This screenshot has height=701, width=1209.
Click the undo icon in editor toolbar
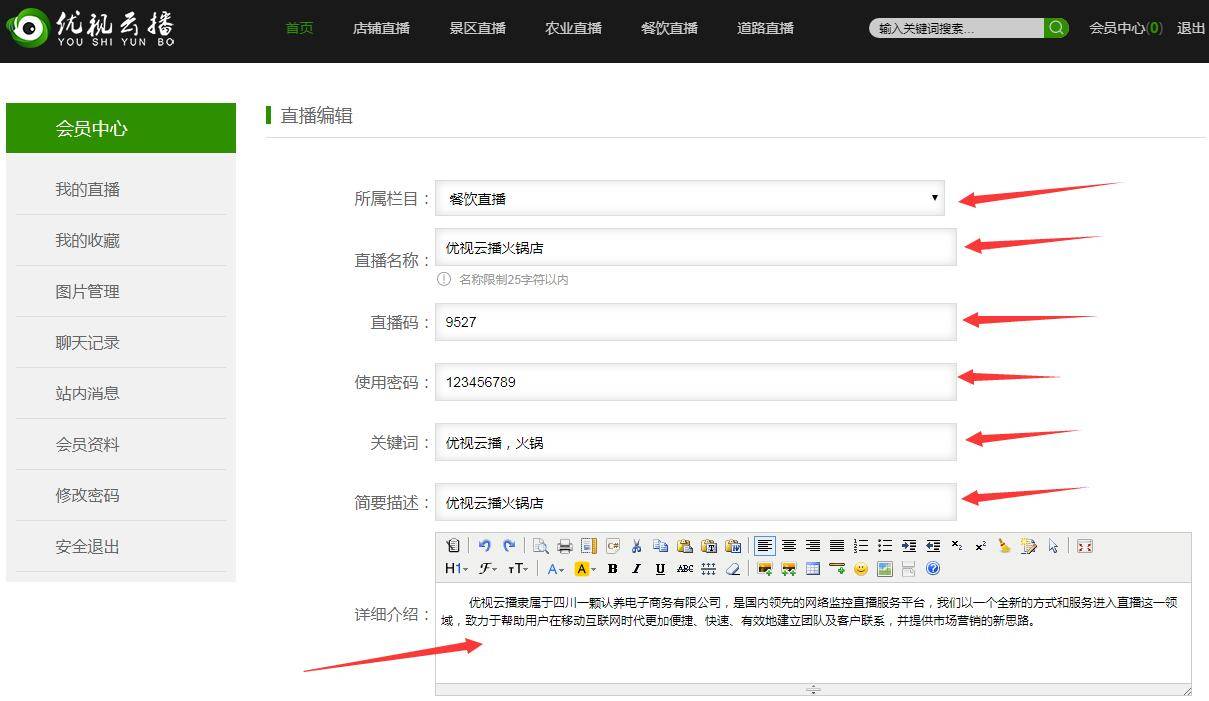coord(485,546)
